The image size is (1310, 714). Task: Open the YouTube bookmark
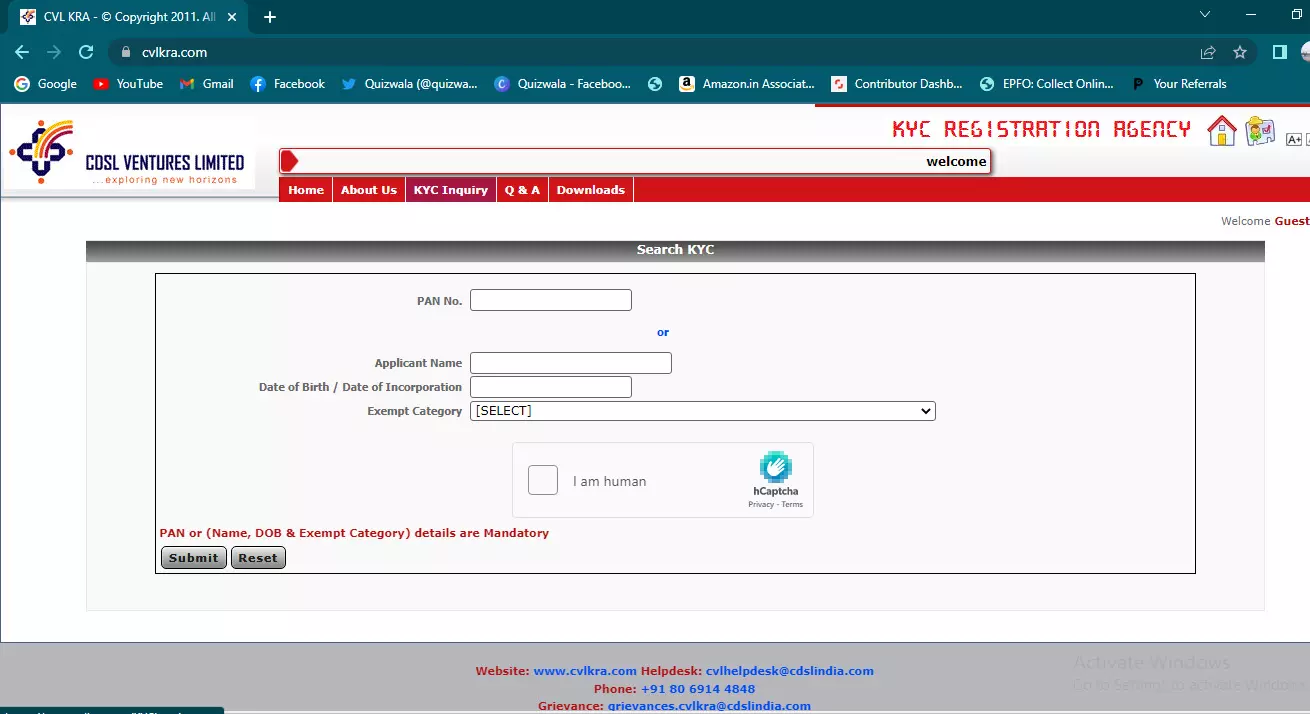click(128, 84)
